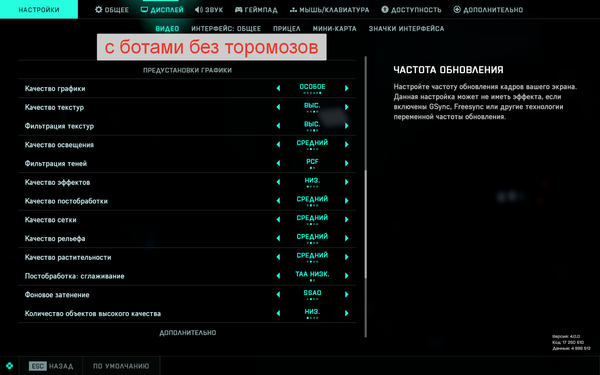Open the Геймпад settings tab

[256, 10]
